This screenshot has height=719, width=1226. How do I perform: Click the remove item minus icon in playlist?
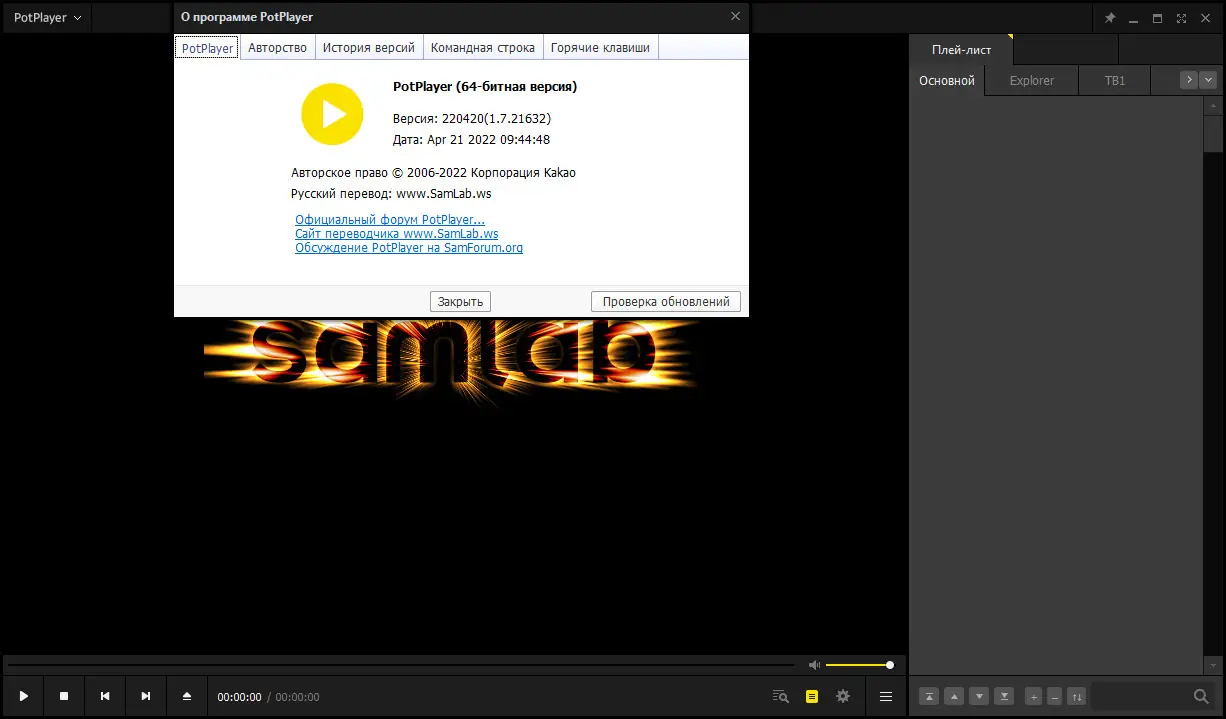pos(1055,696)
